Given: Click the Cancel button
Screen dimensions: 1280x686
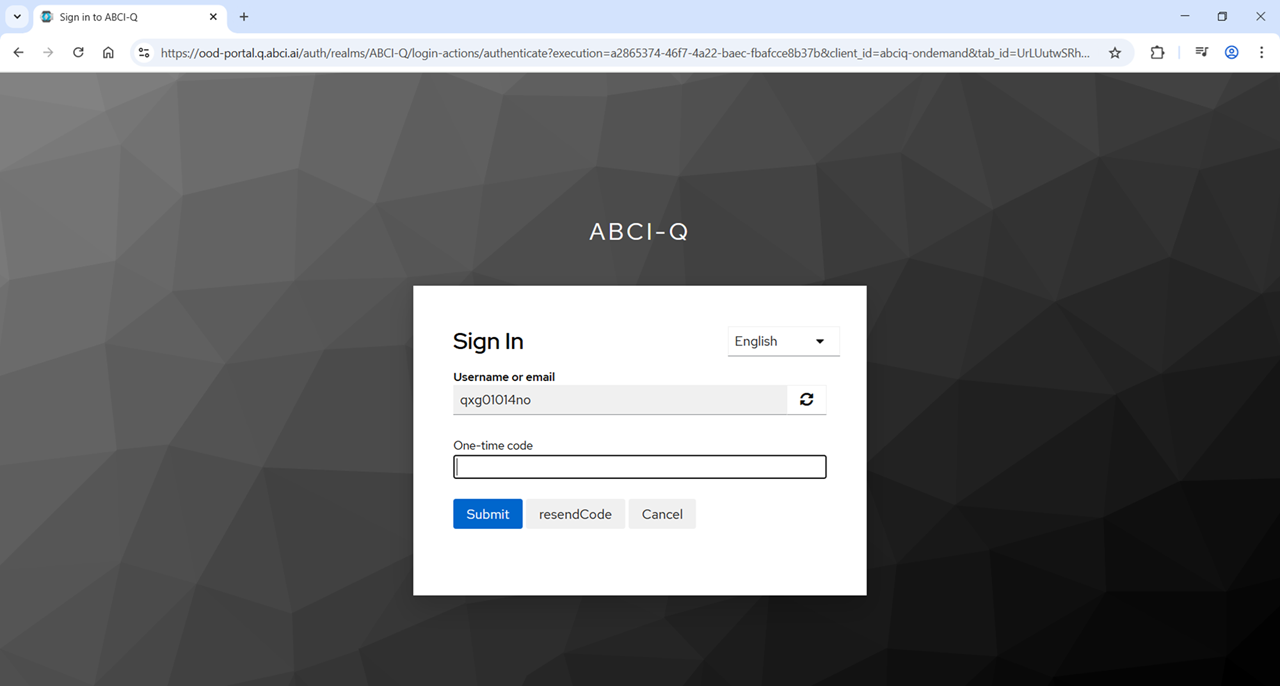Looking at the screenshot, I should [662, 514].
